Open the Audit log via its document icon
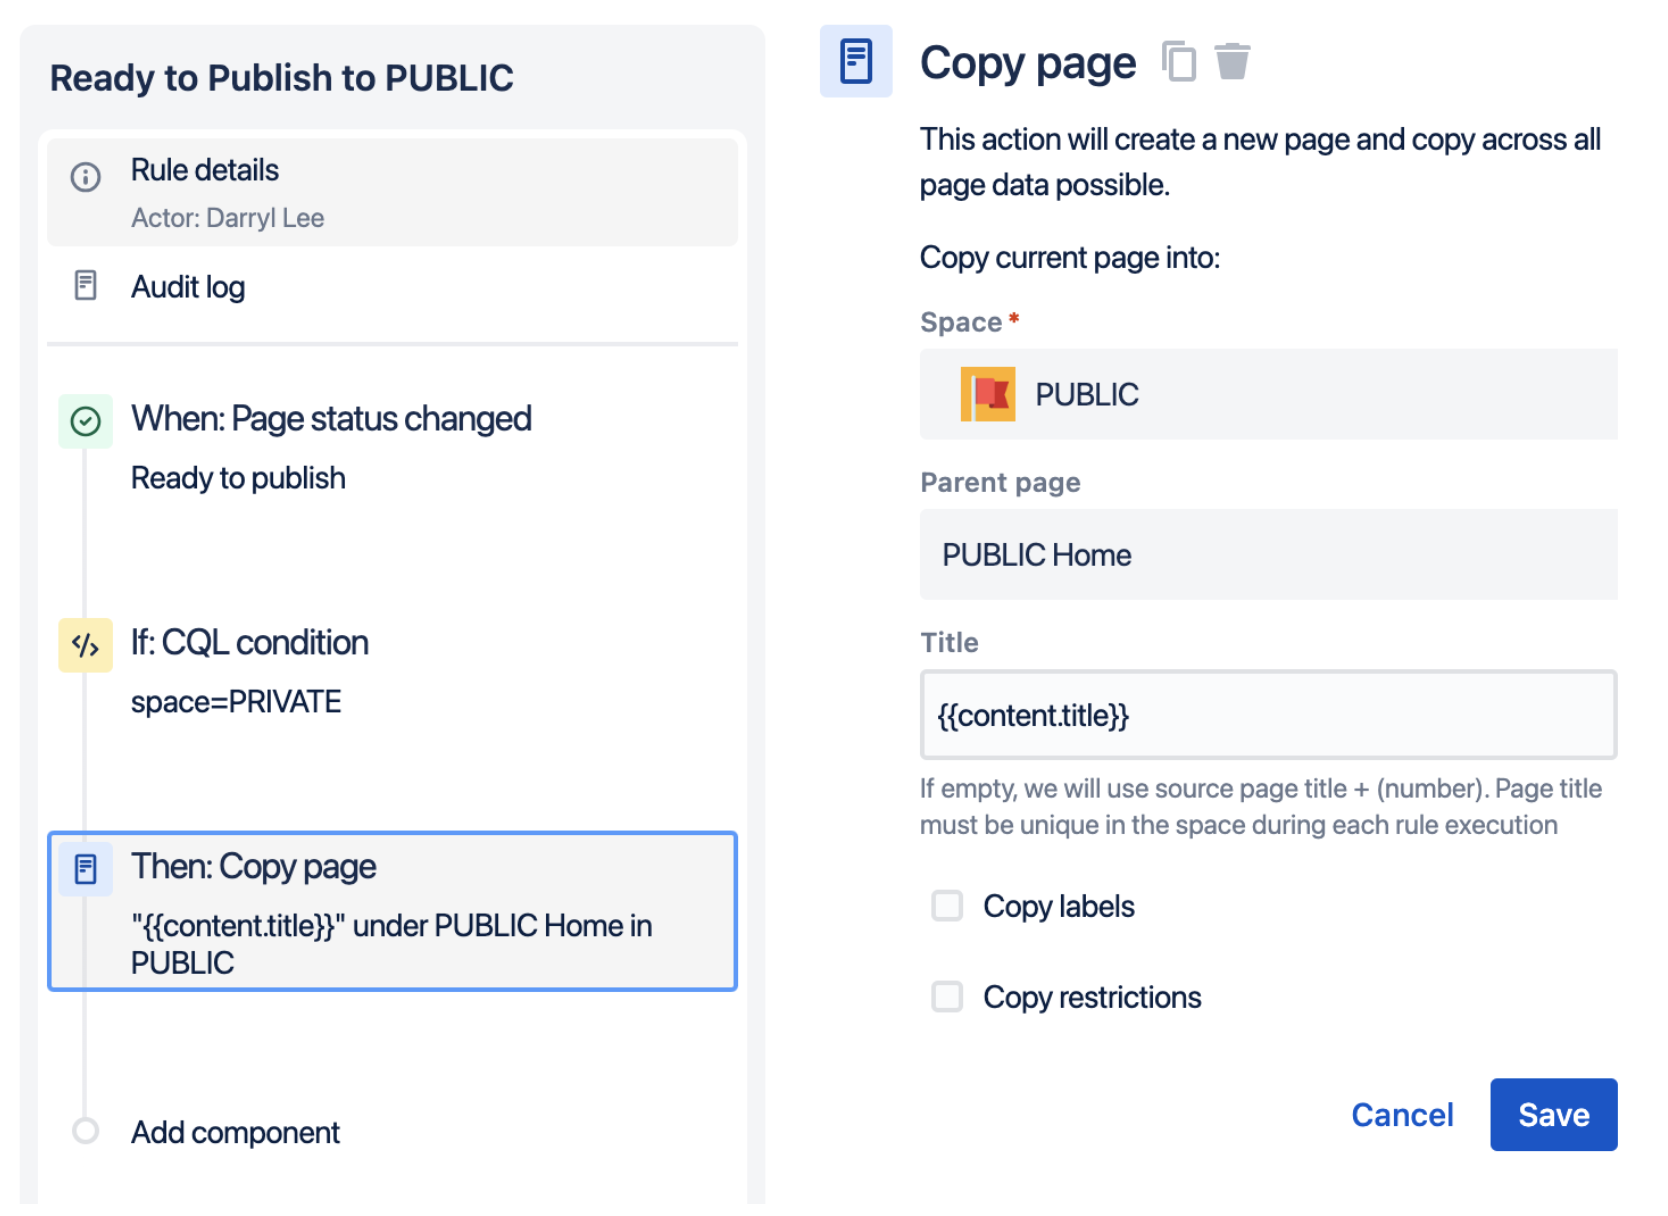This screenshot has width=1668, height=1216. coord(85,286)
